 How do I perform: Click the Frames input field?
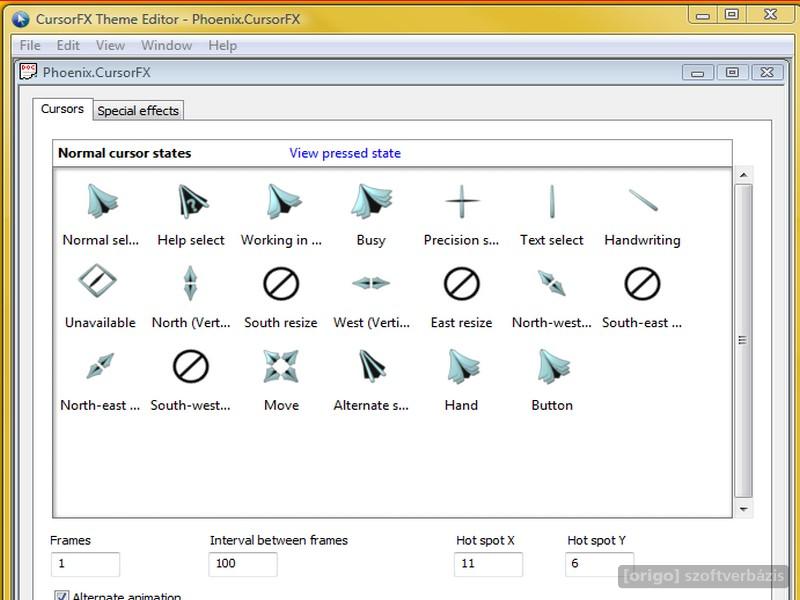(85, 564)
